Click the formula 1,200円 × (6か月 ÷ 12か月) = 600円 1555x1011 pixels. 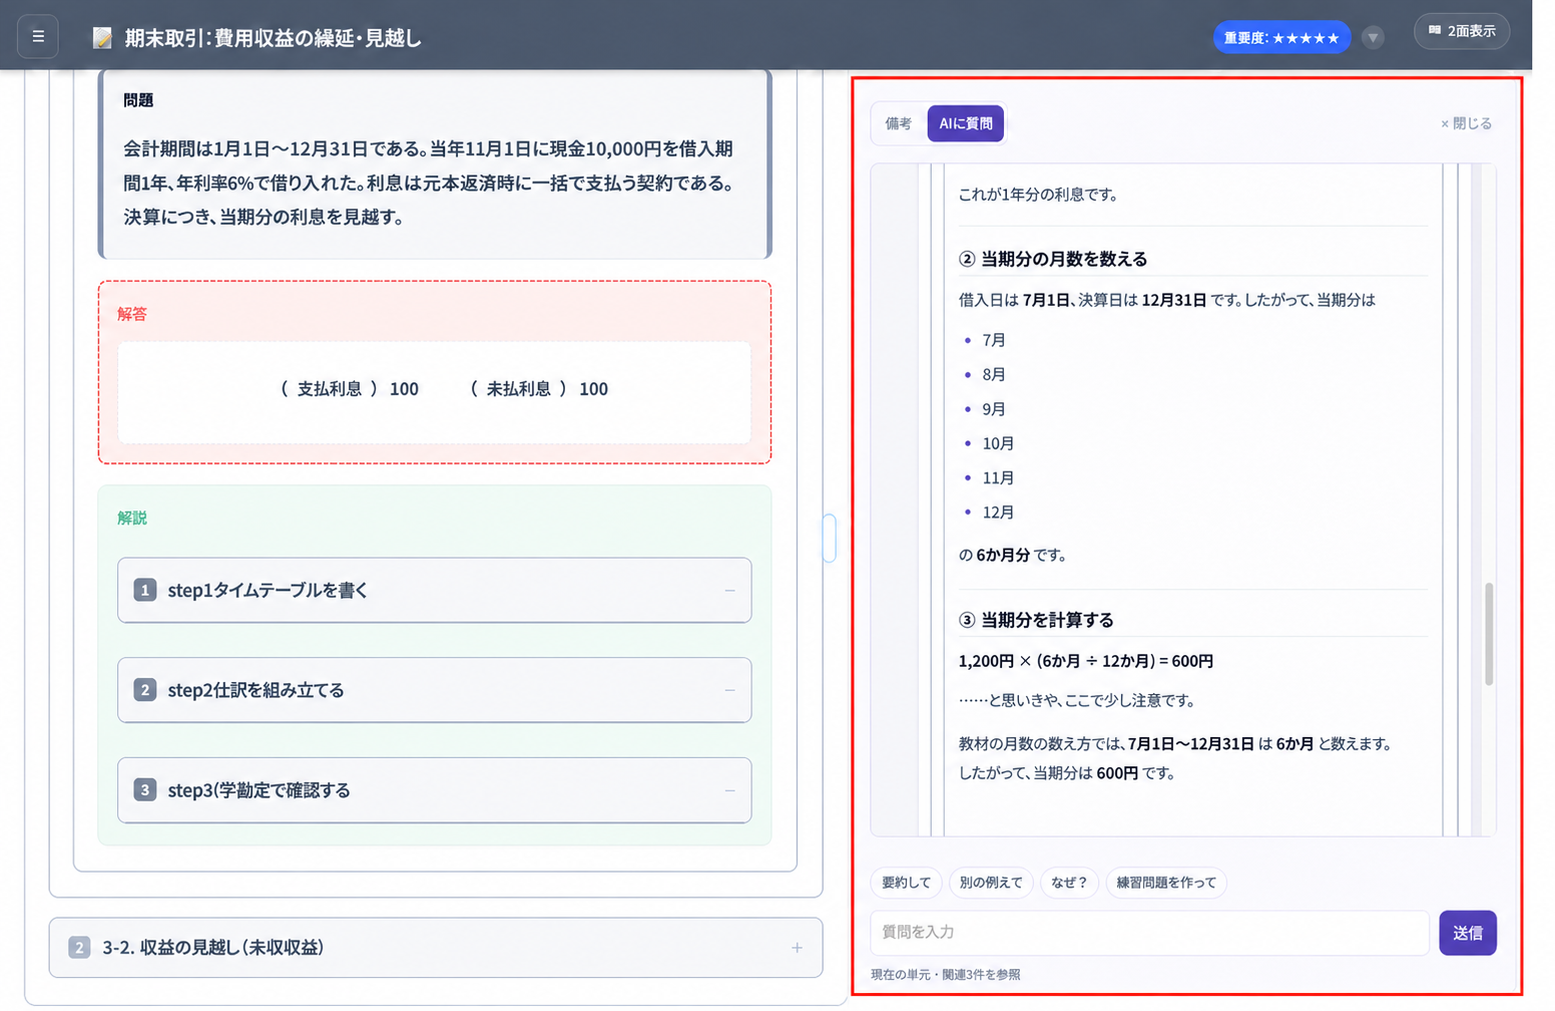tap(1086, 662)
